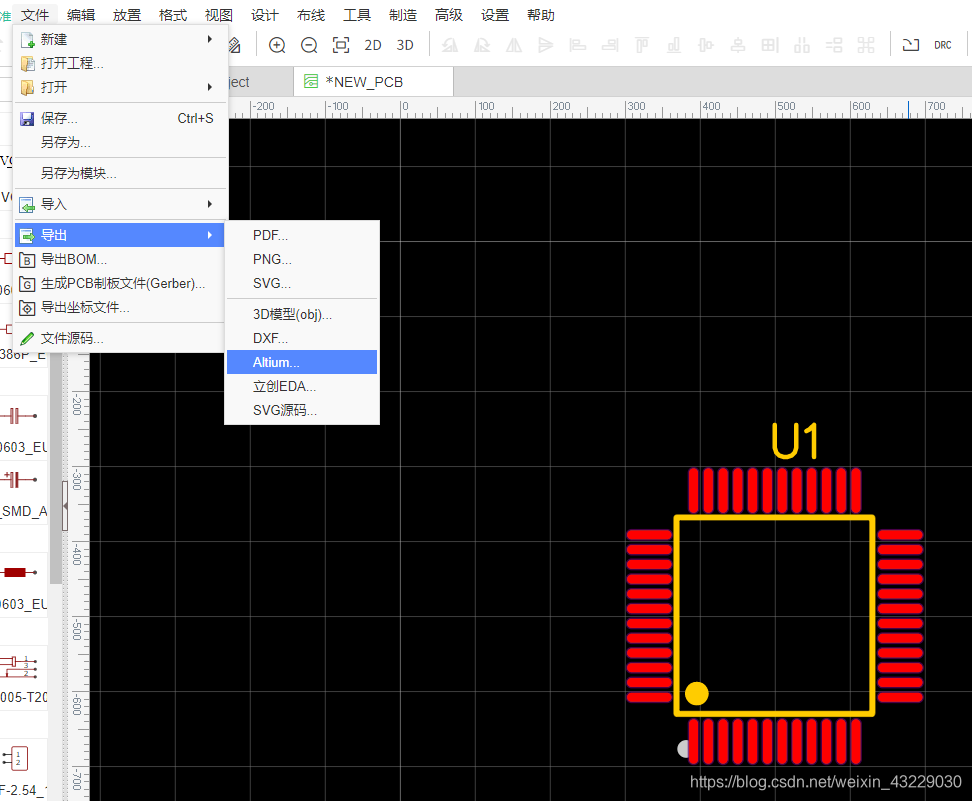Click the align top icon
The image size is (972, 801).
[x=642, y=45]
